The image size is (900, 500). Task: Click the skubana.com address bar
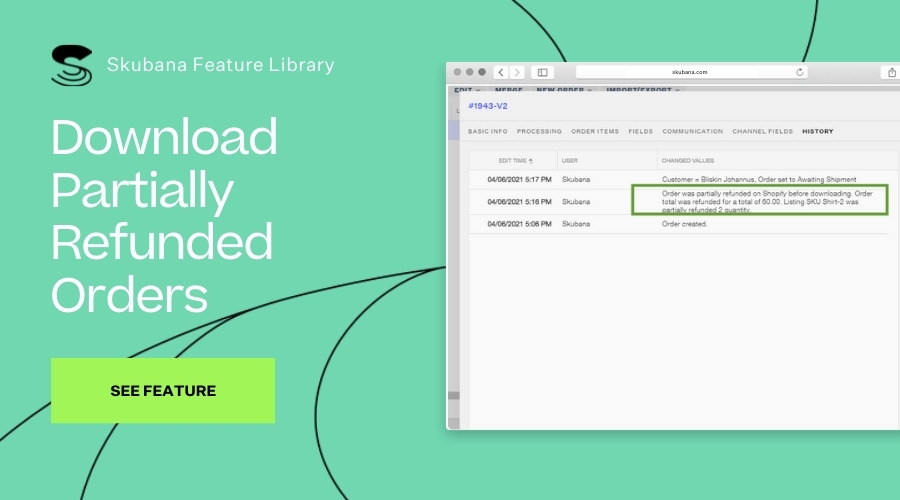(691, 72)
